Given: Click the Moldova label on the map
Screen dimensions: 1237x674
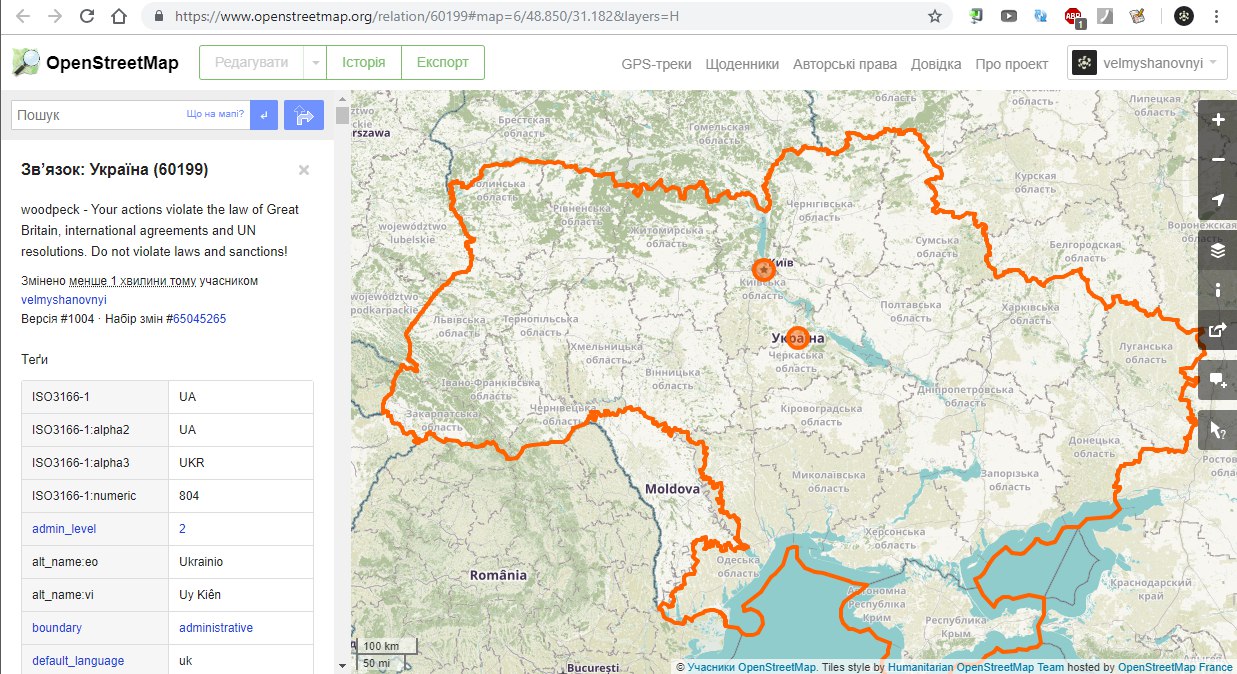Looking at the screenshot, I should (672, 489).
